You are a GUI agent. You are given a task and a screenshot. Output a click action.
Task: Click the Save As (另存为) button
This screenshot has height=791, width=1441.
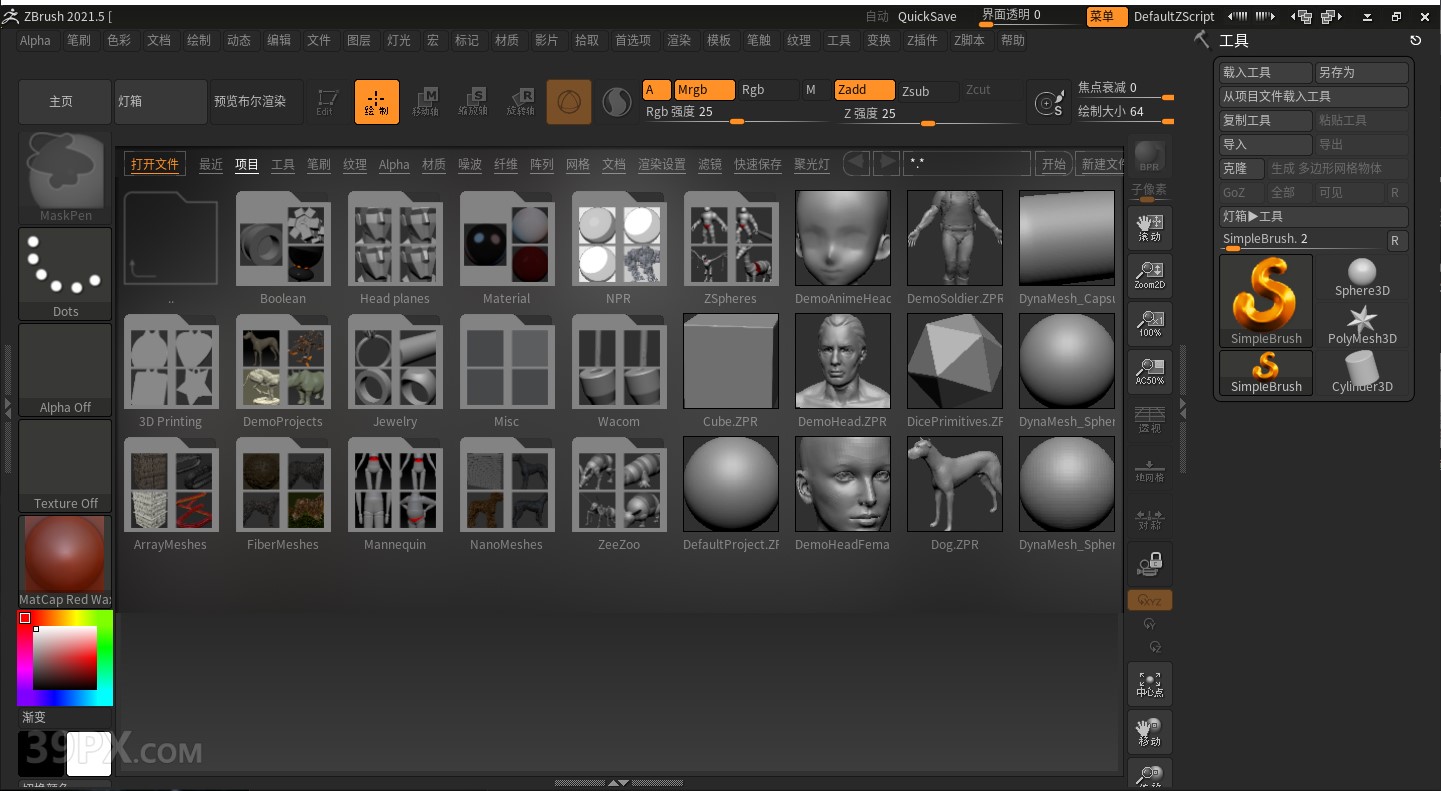(x=1361, y=73)
